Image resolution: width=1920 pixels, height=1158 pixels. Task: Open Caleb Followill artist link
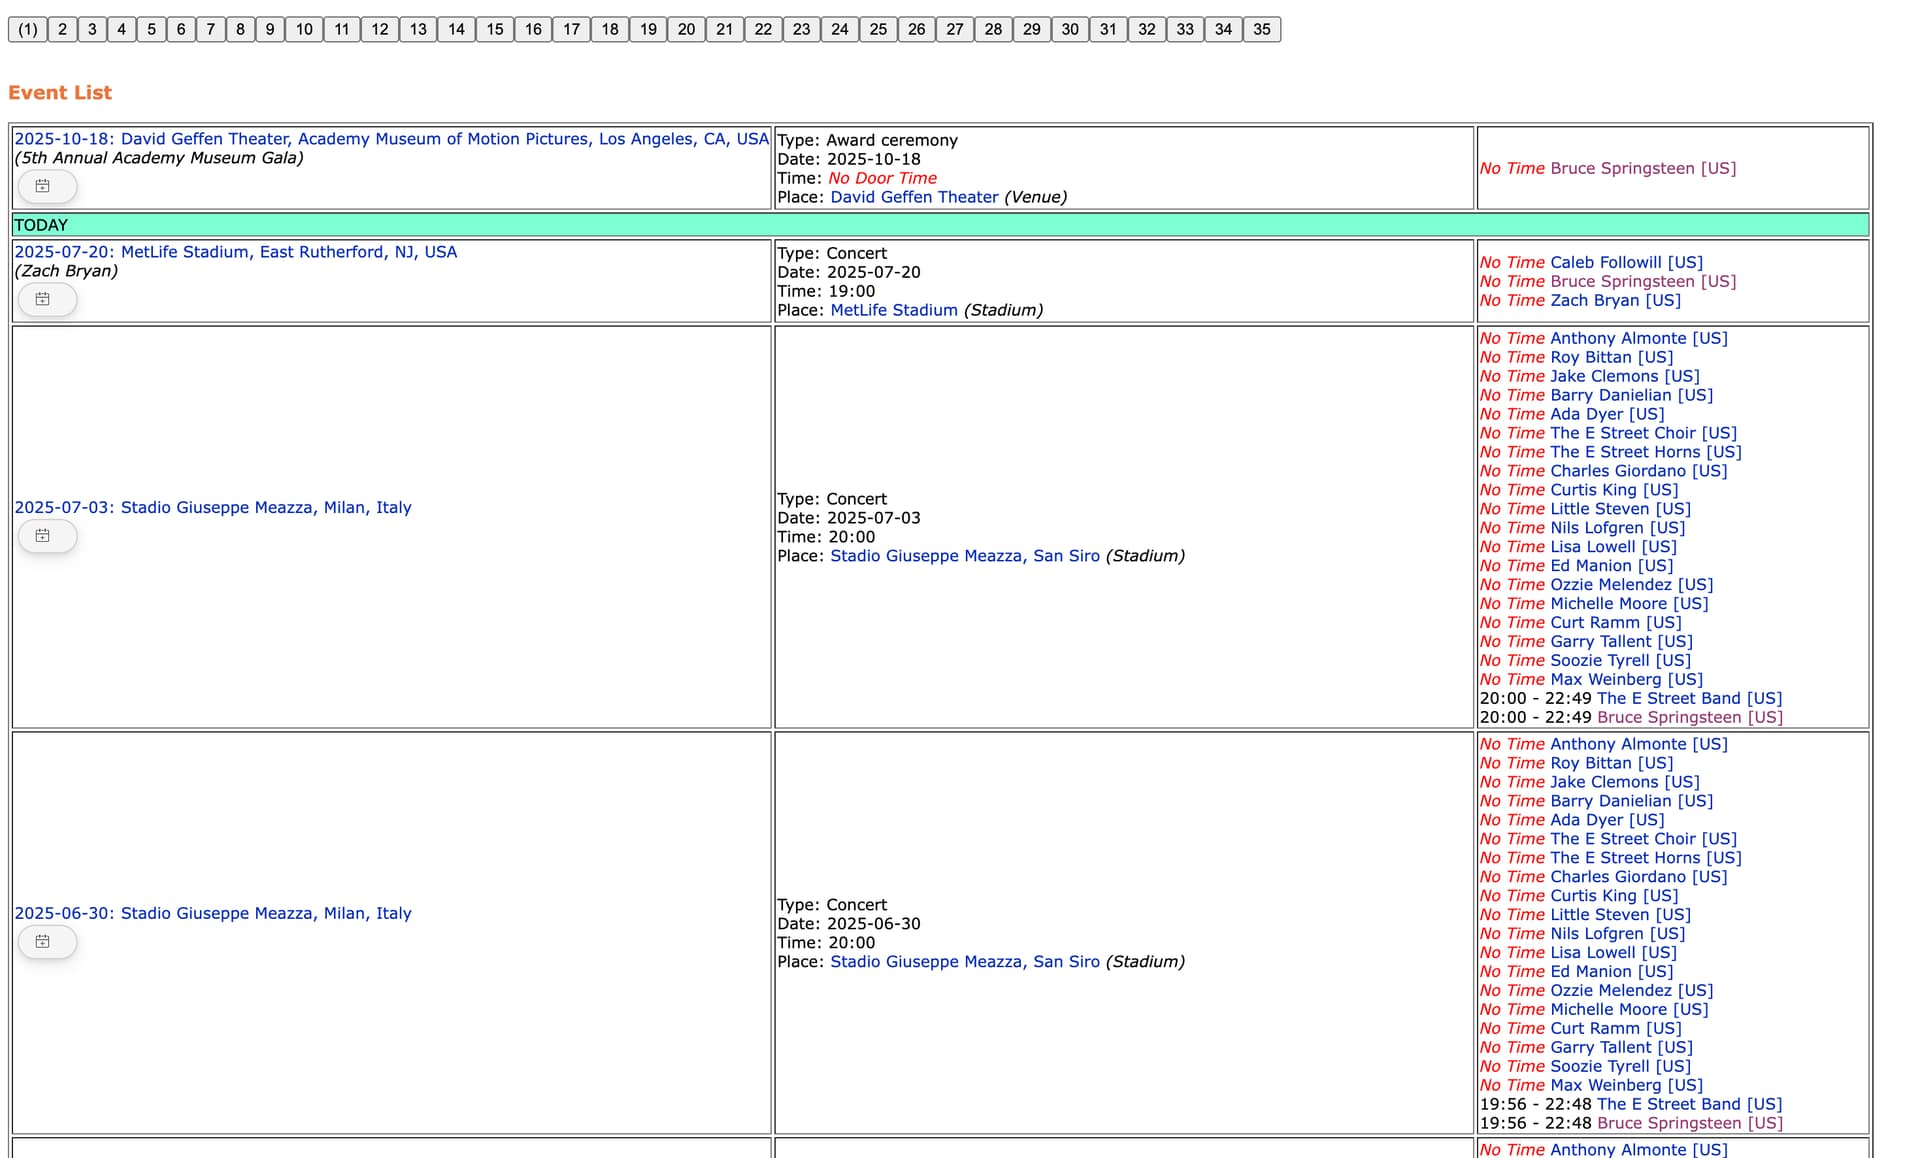coord(1626,262)
